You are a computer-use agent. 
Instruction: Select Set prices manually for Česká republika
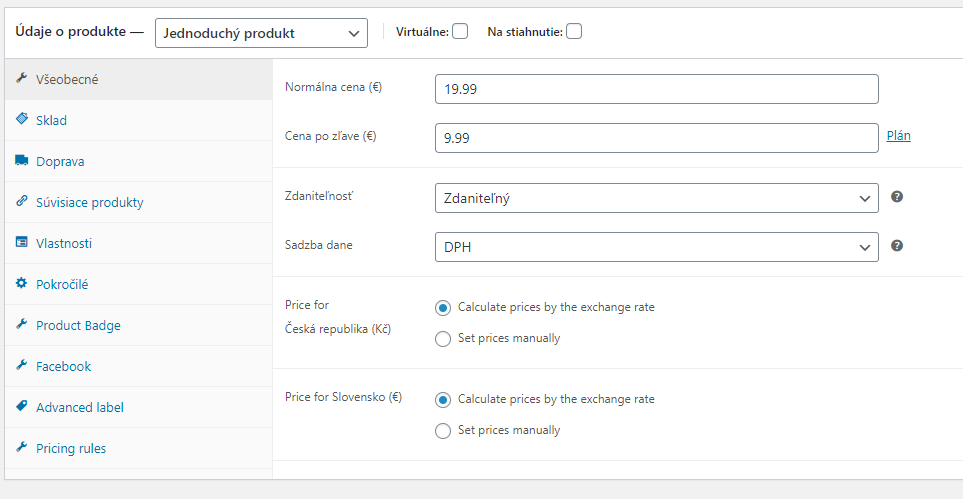click(x=443, y=339)
